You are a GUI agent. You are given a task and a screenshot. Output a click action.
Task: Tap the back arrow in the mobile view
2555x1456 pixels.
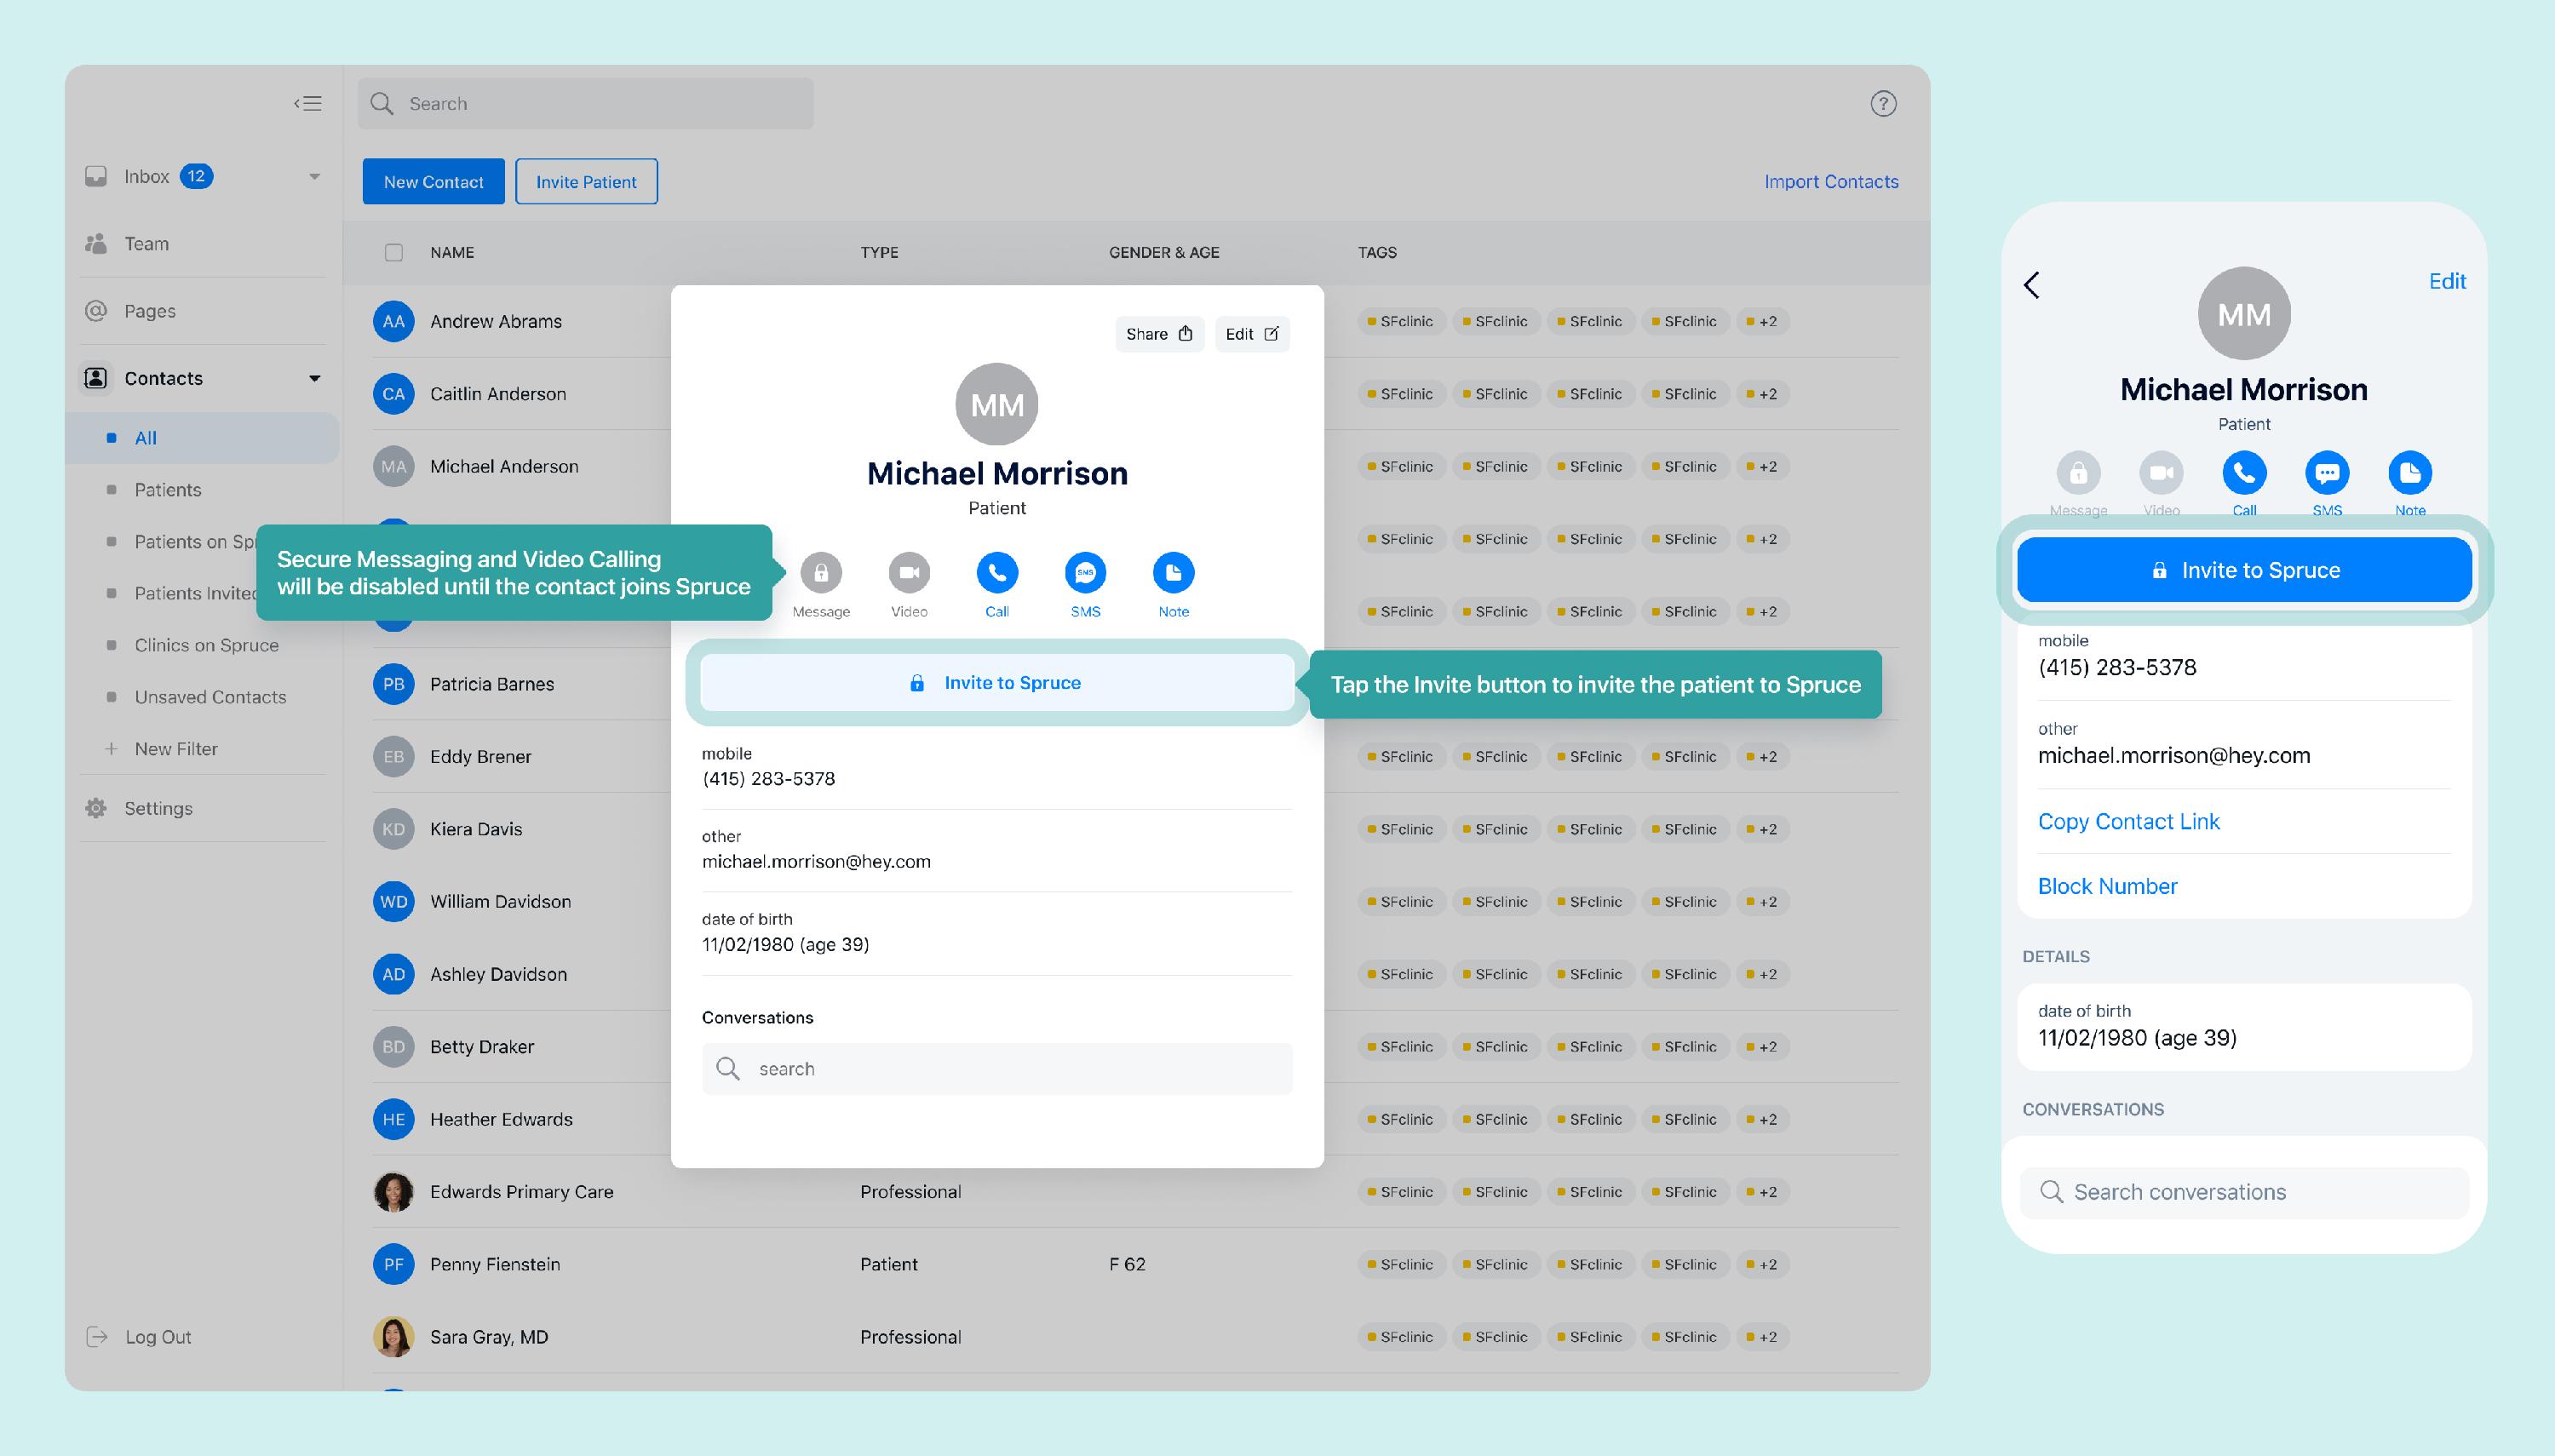pyautogui.click(x=2032, y=285)
